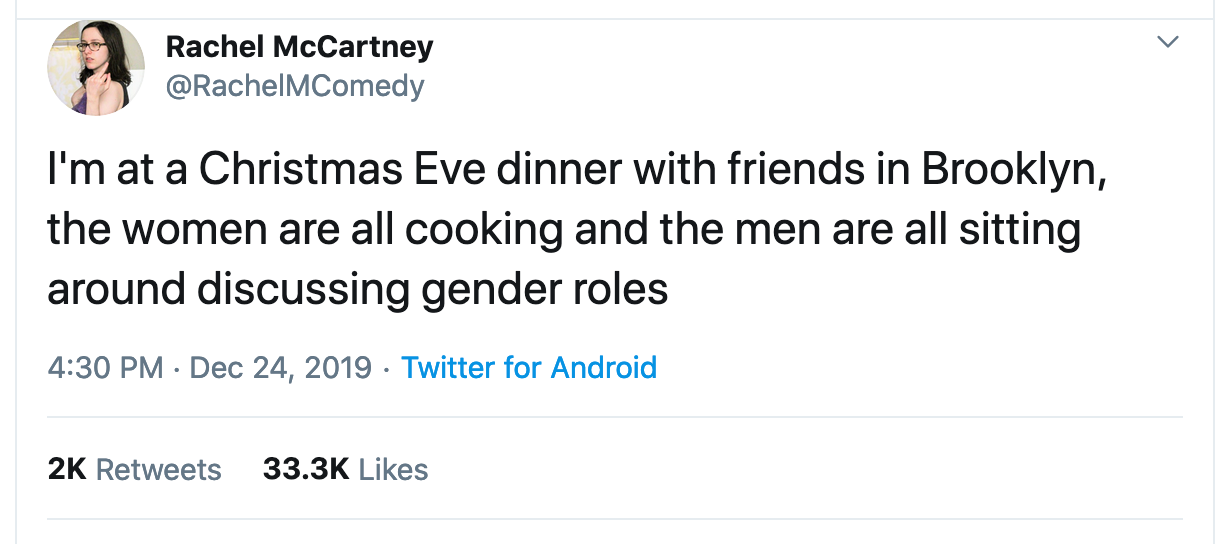
Task: Click the Likes label
Action: (393, 469)
